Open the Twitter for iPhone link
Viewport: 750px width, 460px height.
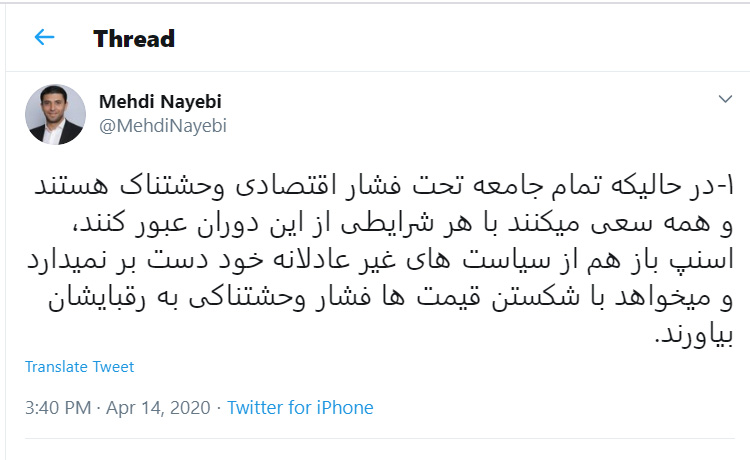[x=300, y=408]
